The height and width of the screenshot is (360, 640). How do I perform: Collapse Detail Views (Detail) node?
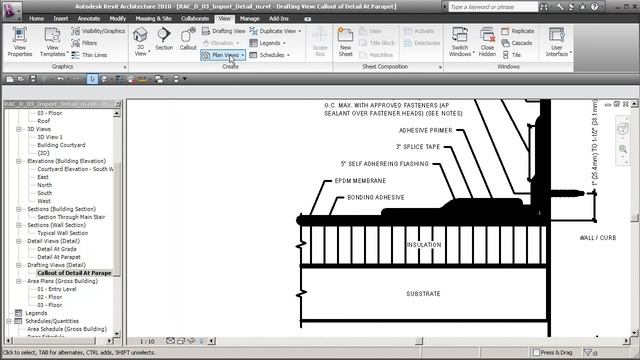pos(19,241)
